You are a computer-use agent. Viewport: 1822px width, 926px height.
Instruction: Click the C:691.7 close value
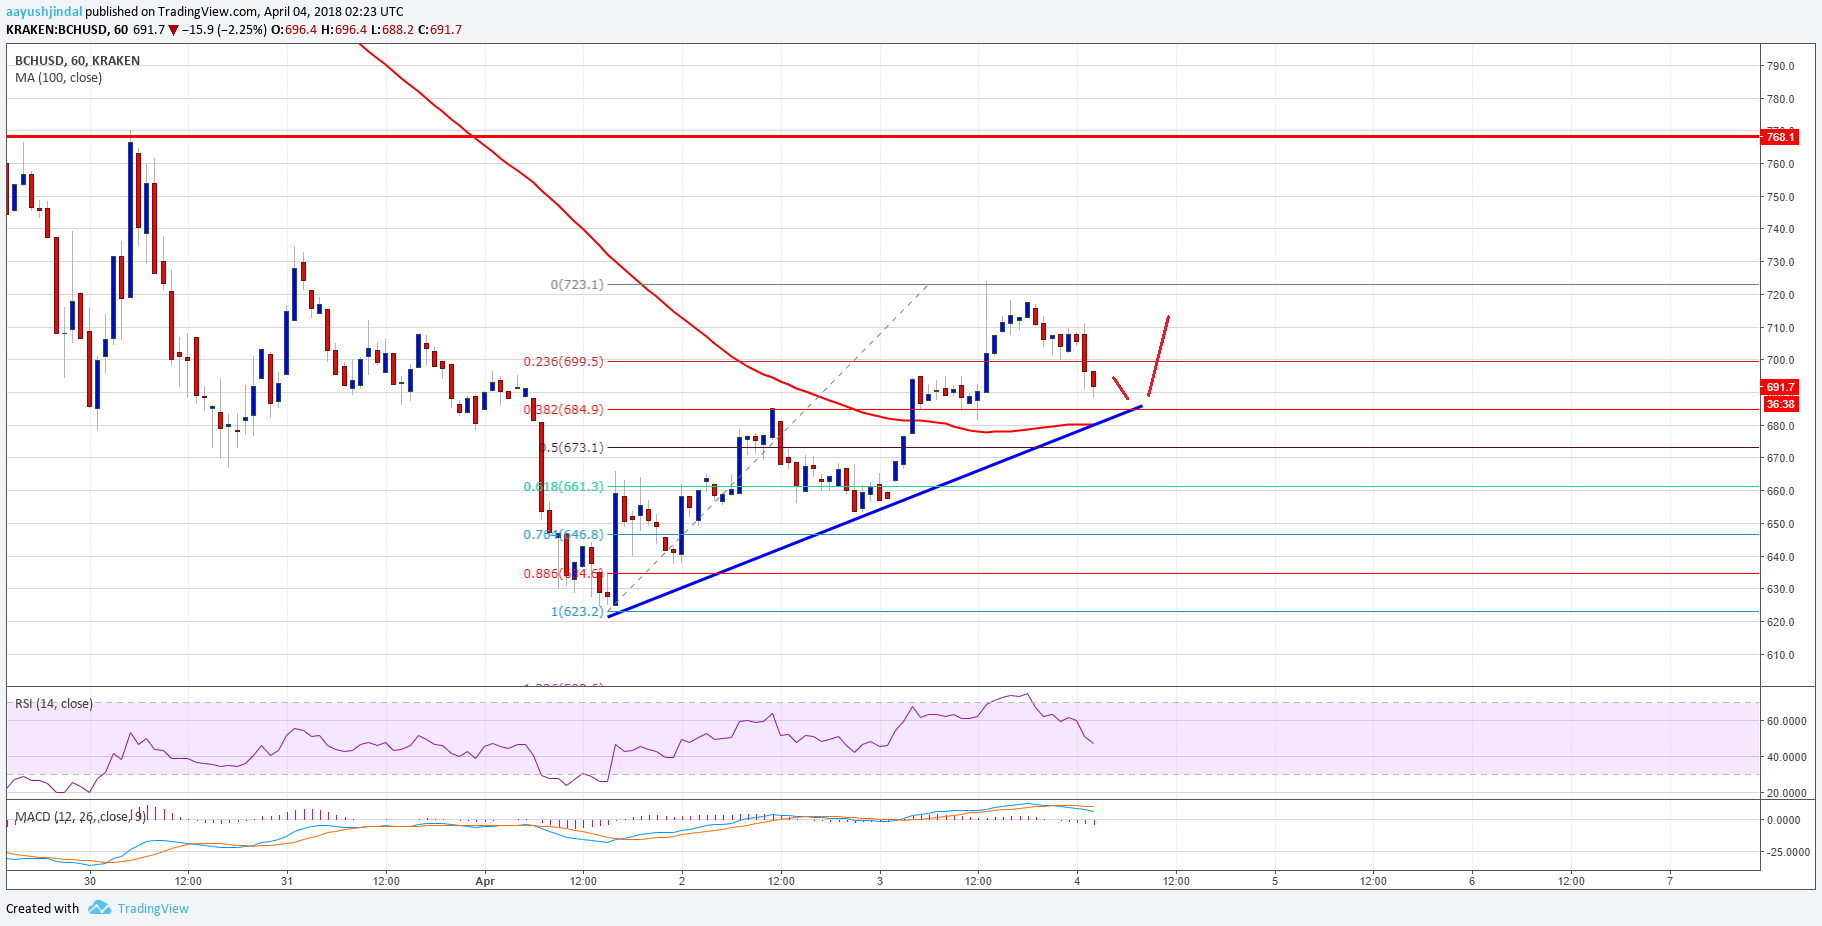(x=440, y=30)
